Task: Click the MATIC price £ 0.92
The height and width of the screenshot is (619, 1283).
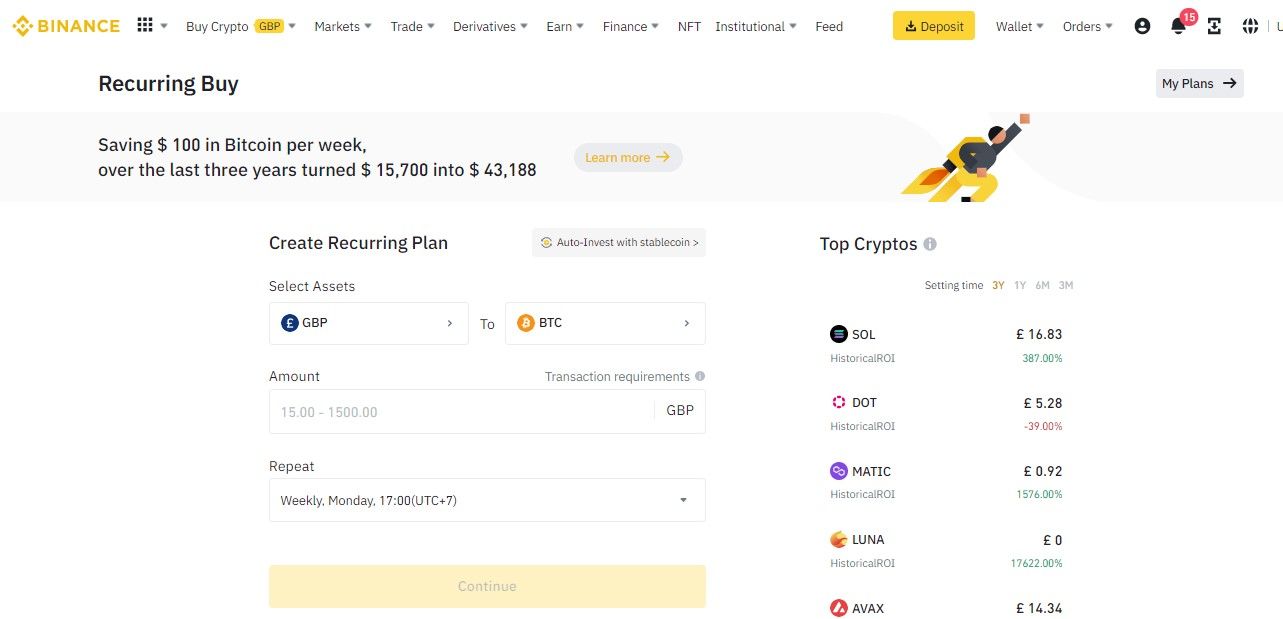Action: 1043,471
